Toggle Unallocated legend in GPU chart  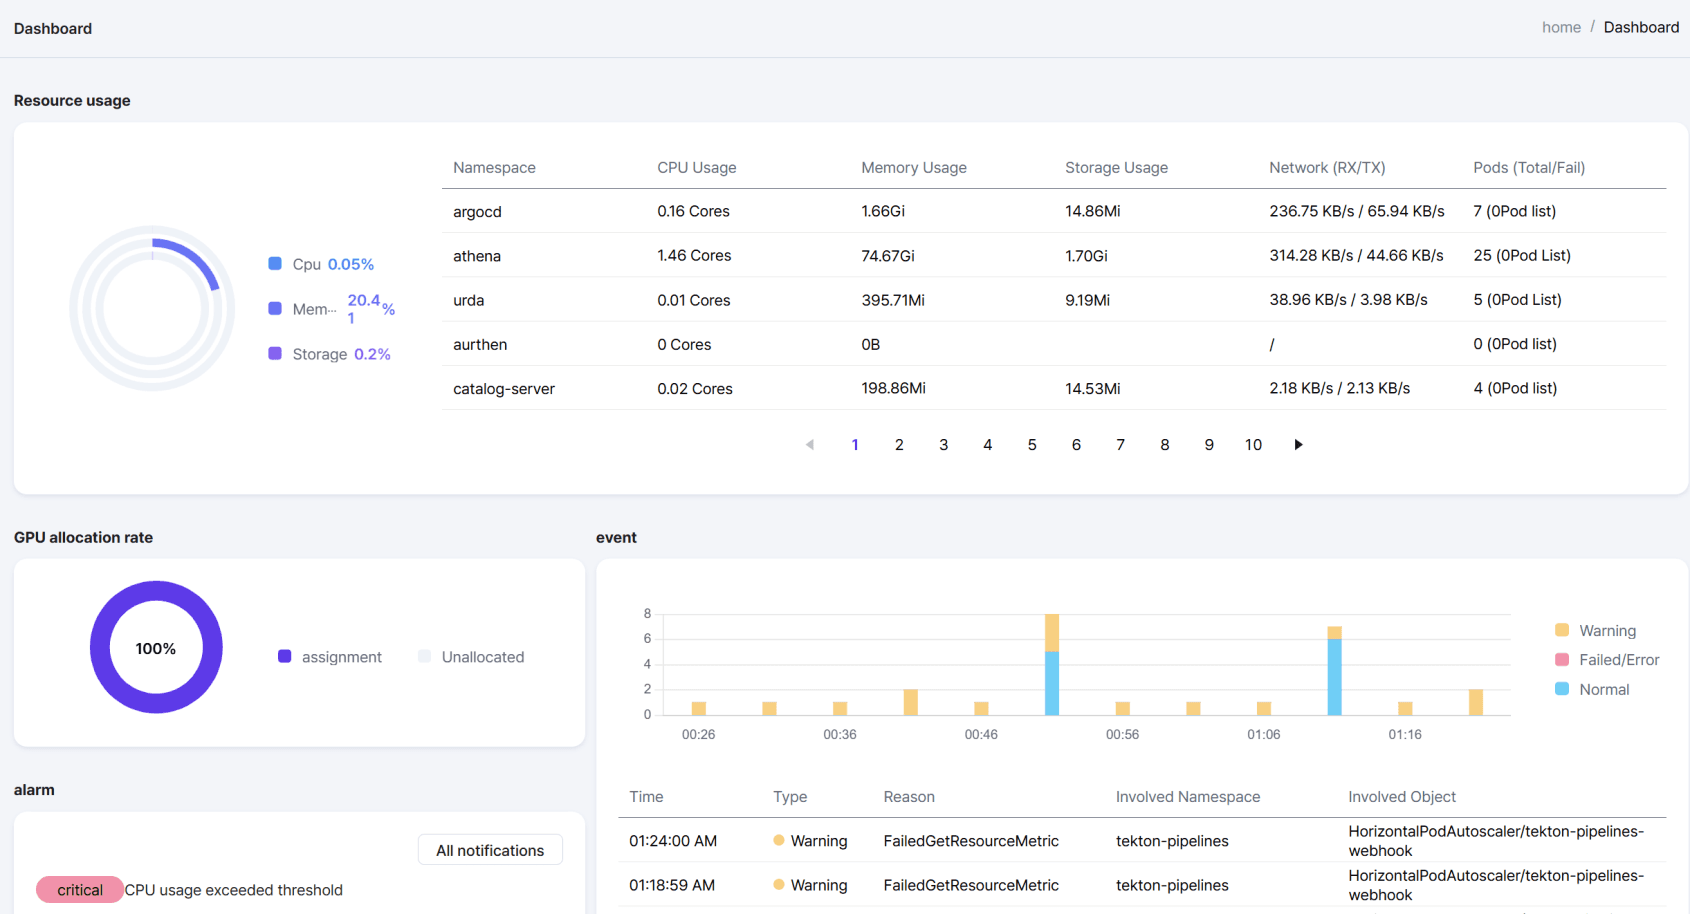471,657
